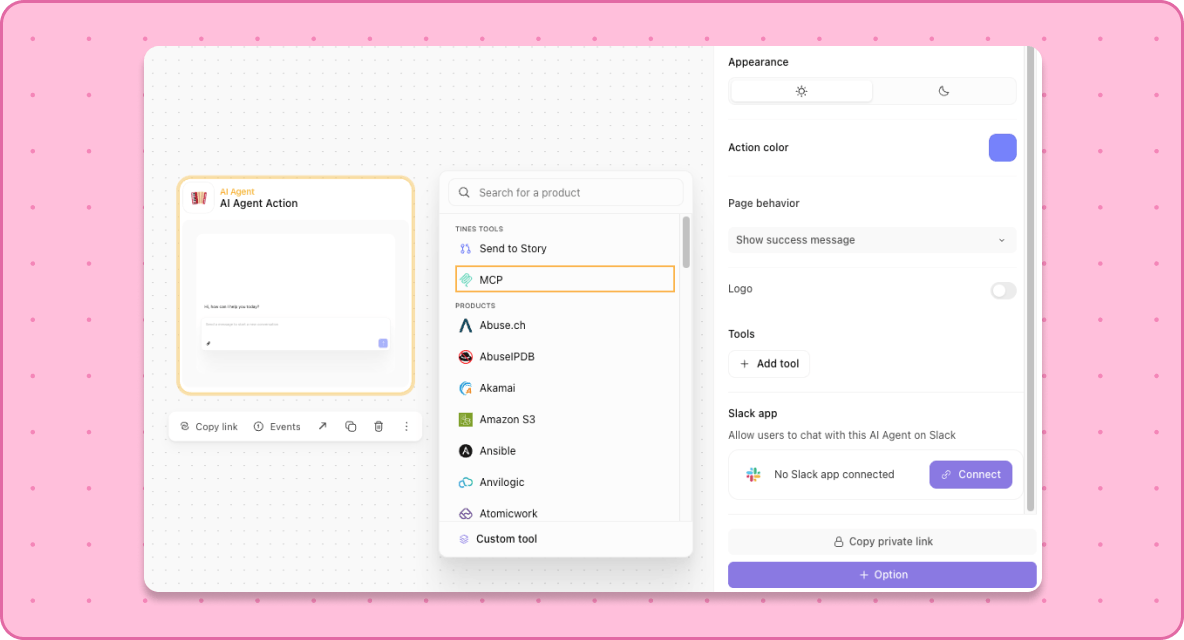Open Events for the action

(x=276, y=426)
